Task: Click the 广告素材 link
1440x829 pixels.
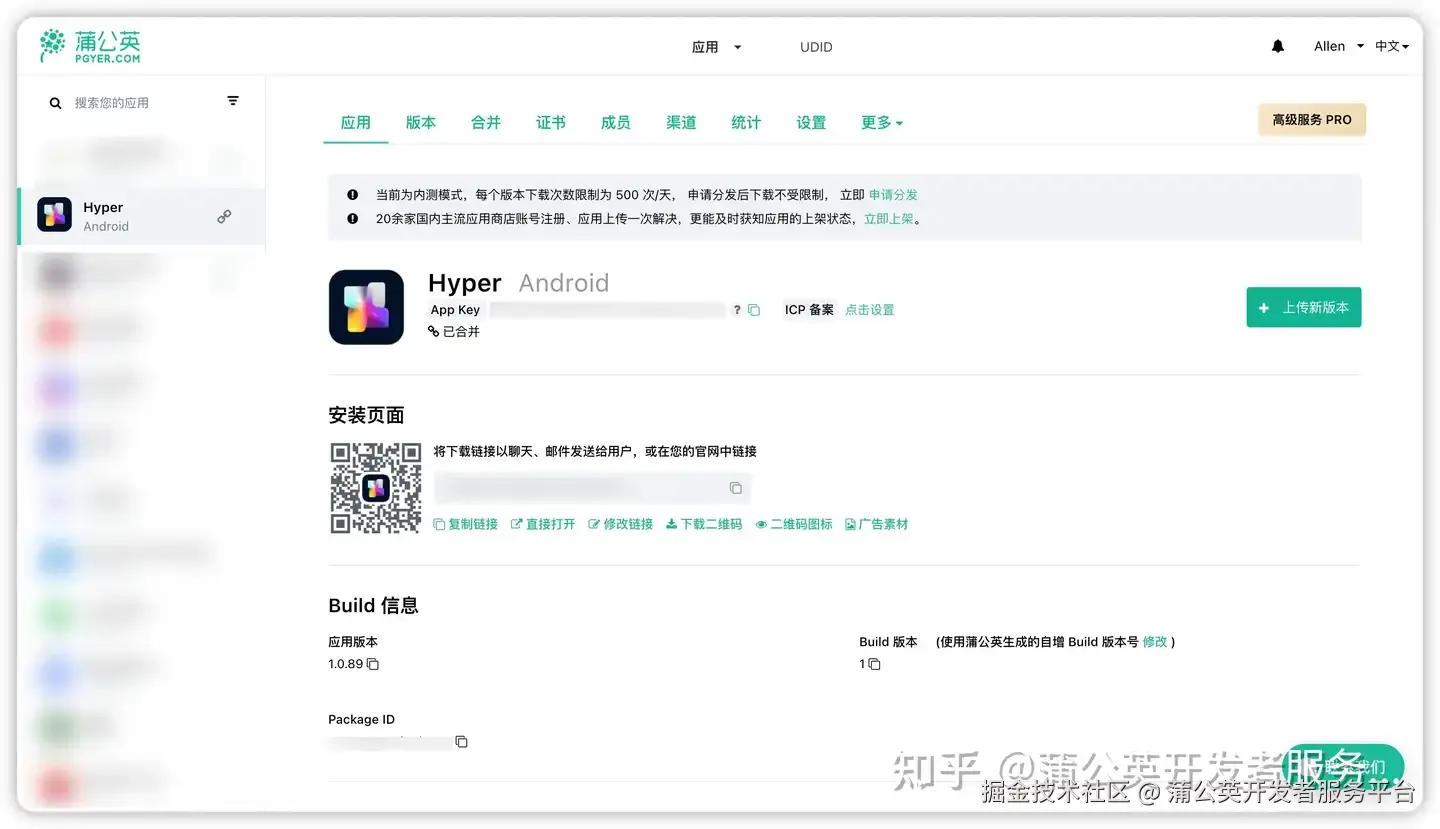Action: 877,524
